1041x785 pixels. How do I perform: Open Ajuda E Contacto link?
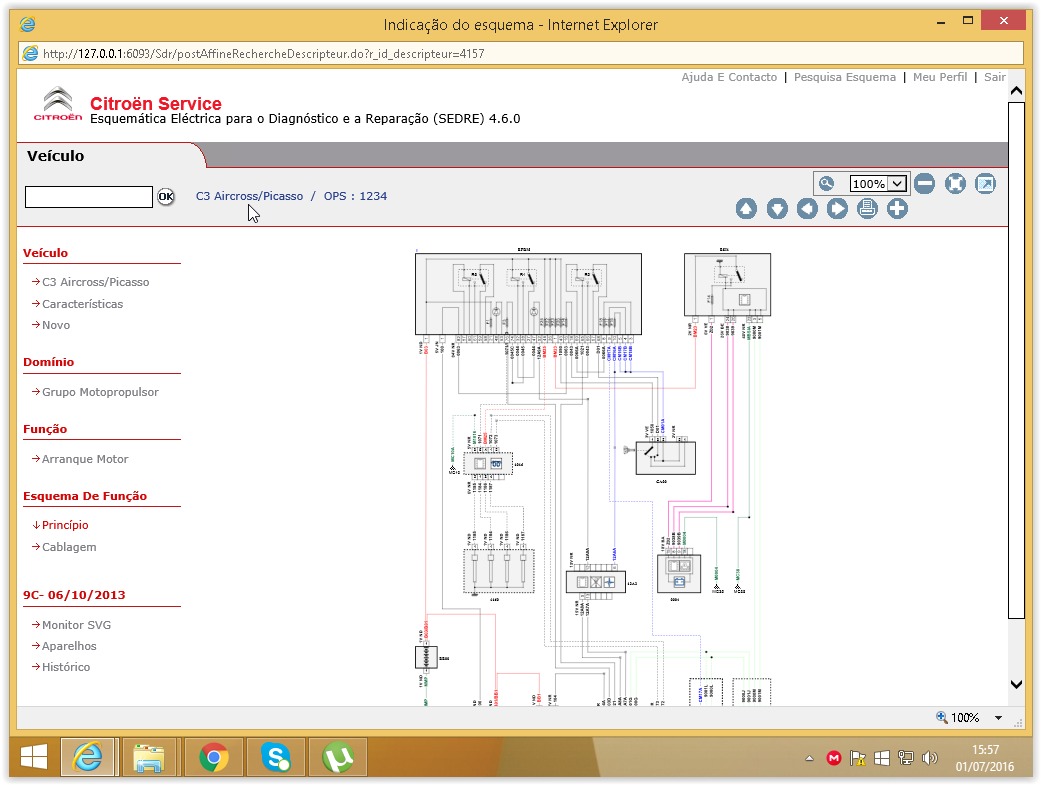point(729,77)
